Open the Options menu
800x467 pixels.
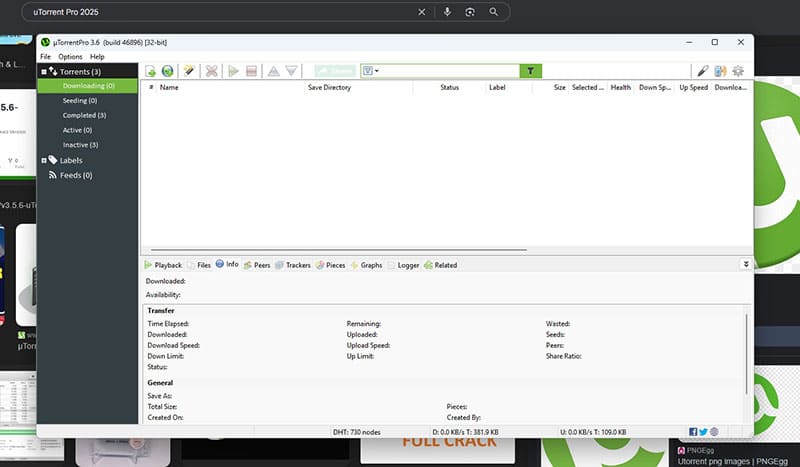pyautogui.click(x=70, y=57)
